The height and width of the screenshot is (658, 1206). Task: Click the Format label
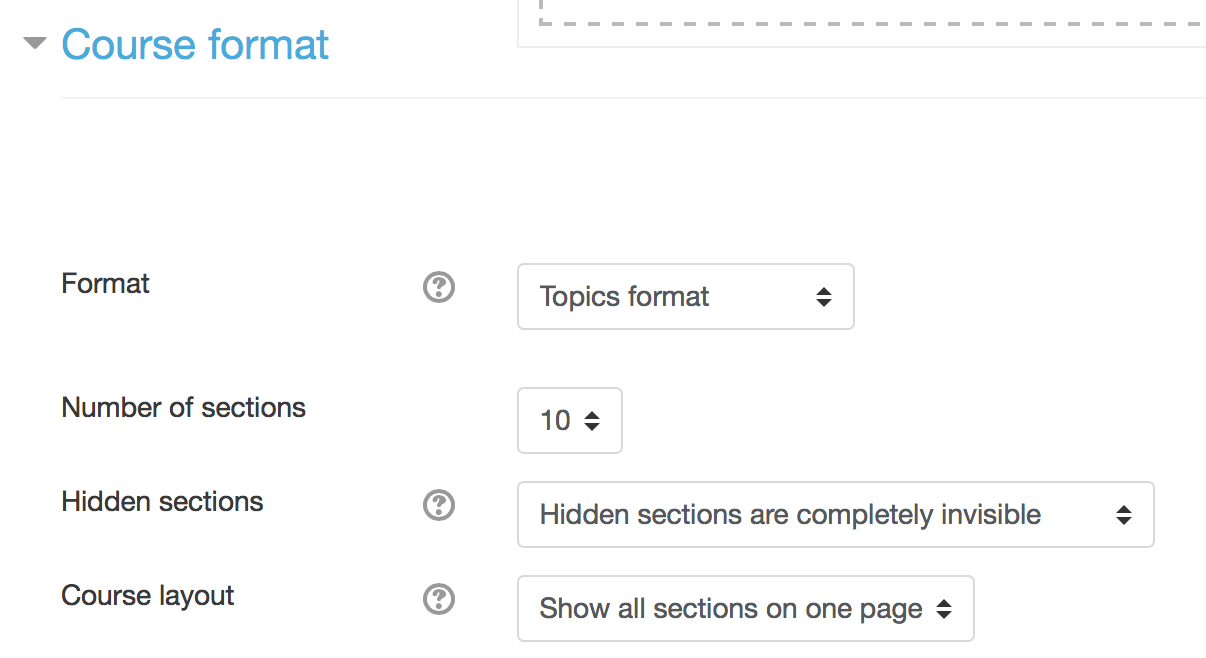[105, 284]
